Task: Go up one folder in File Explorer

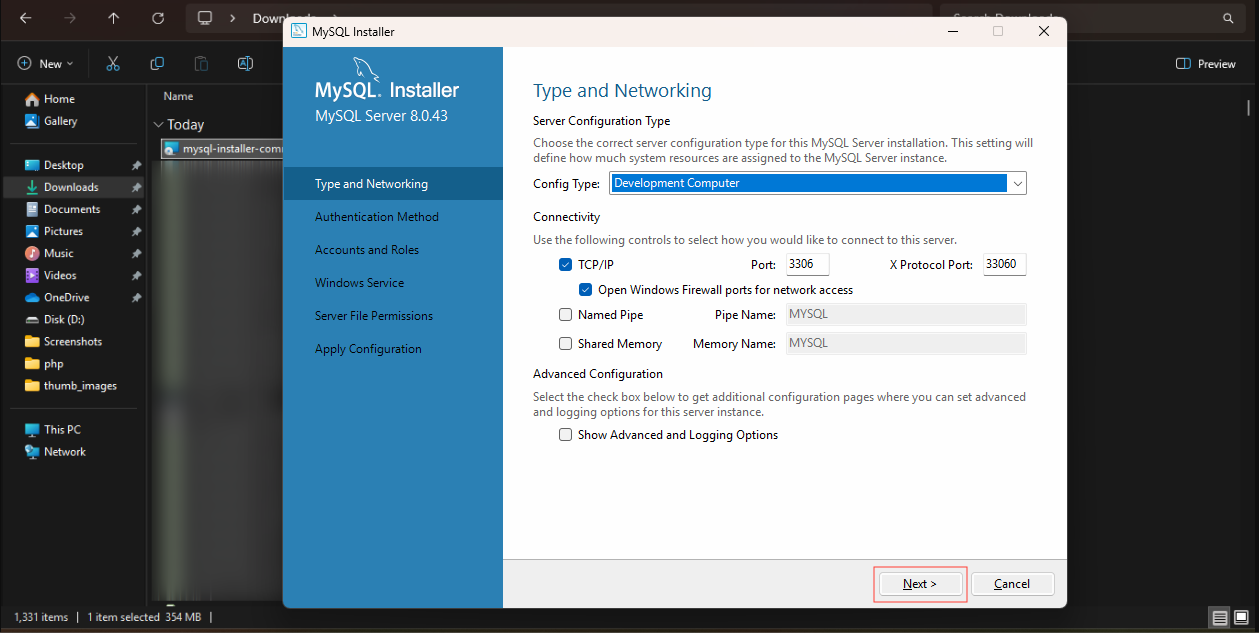Action: (x=113, y=18)
